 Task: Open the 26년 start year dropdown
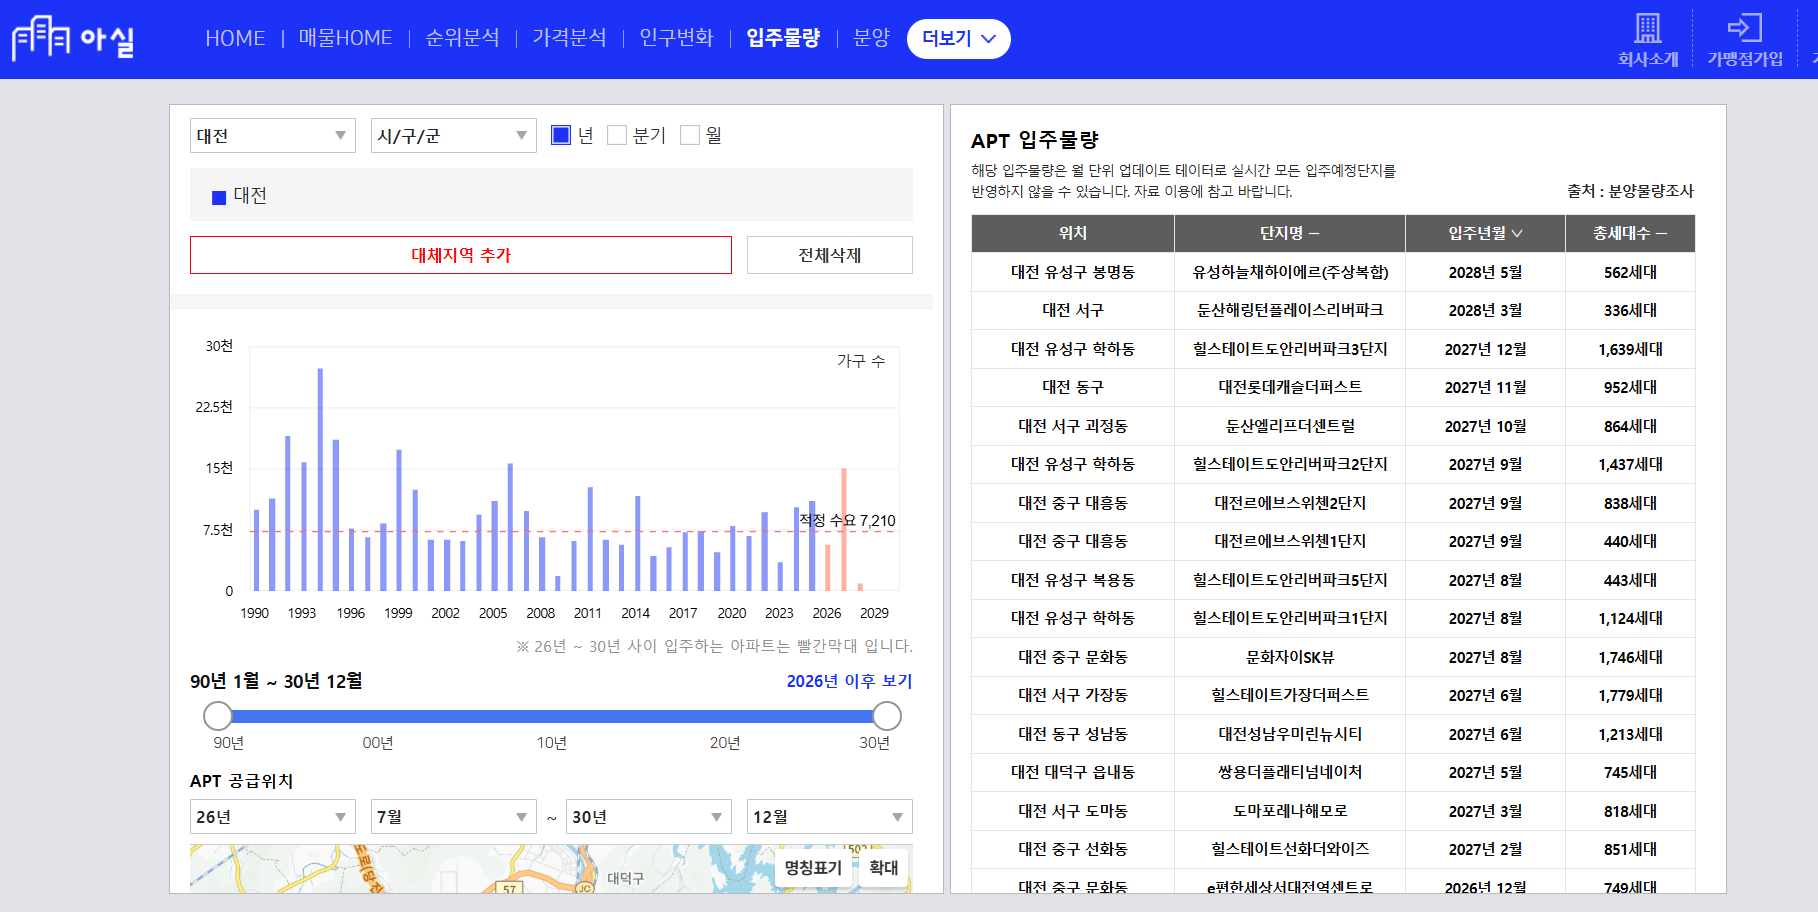click(x=273, y=817)
